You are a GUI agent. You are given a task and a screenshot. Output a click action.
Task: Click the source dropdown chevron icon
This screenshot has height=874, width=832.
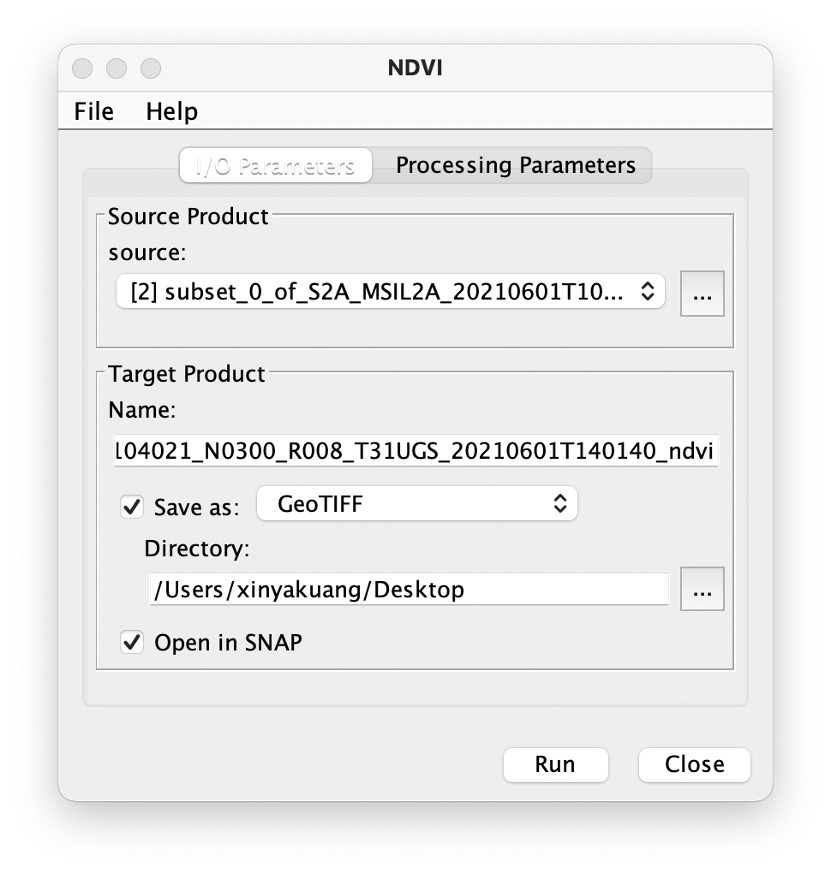(648, 292)
